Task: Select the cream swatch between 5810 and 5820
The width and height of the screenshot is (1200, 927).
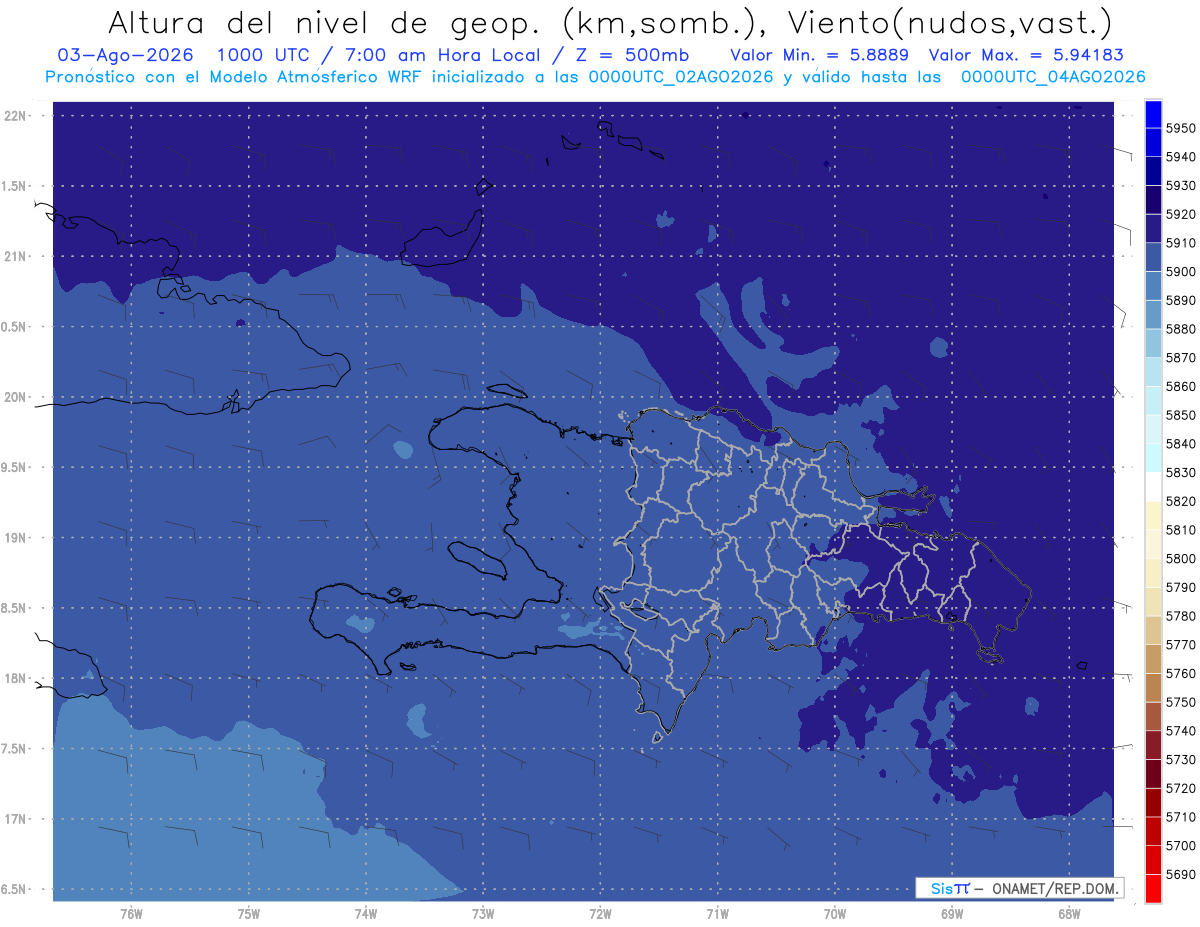Action: pyautogui.click(x=1153, y=515)
